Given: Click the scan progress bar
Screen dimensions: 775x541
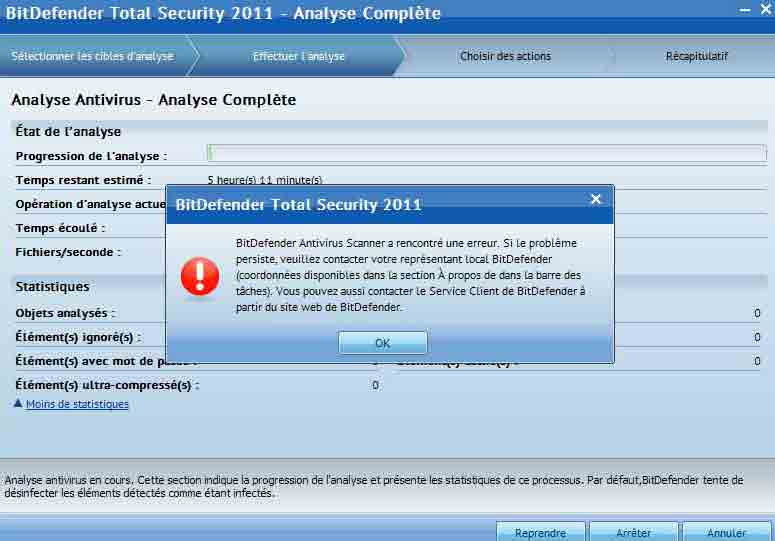Looking at the screenshot, I should [x=487, y=153].
